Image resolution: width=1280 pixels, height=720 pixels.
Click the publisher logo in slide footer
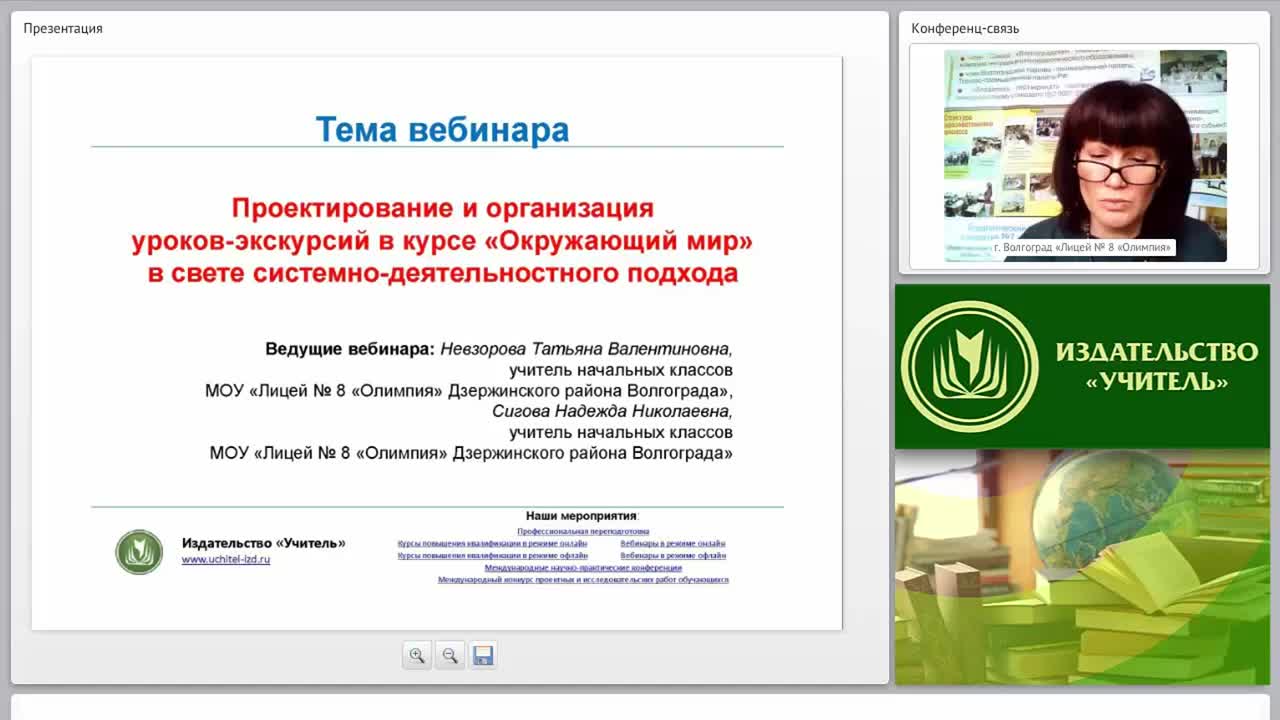tap(139, 552)
